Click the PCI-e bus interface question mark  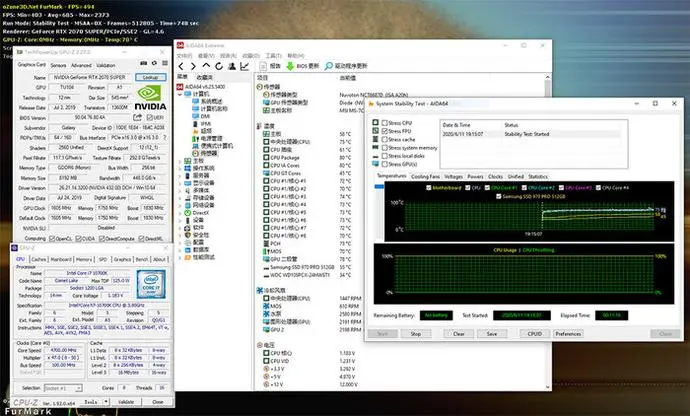coord(165,138)
